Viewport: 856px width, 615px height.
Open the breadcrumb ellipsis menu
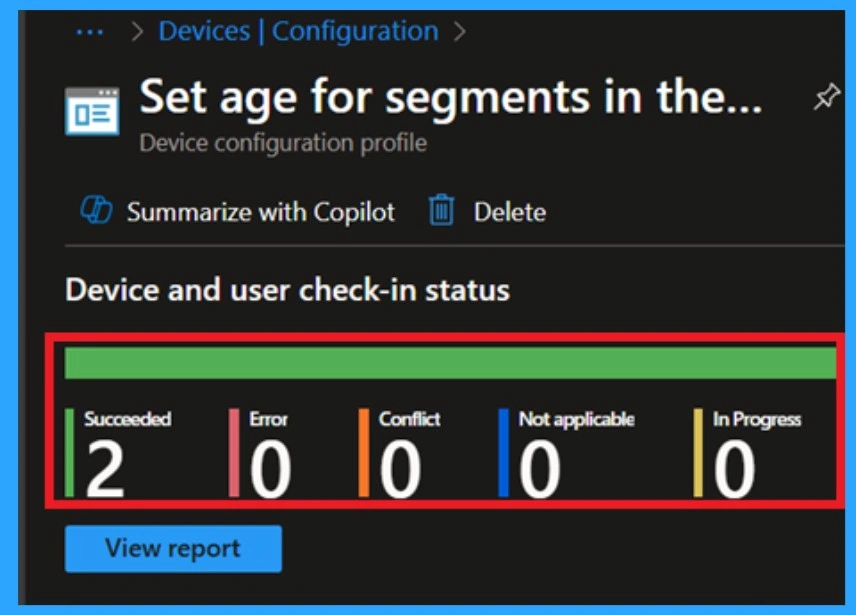click(88, 30)
